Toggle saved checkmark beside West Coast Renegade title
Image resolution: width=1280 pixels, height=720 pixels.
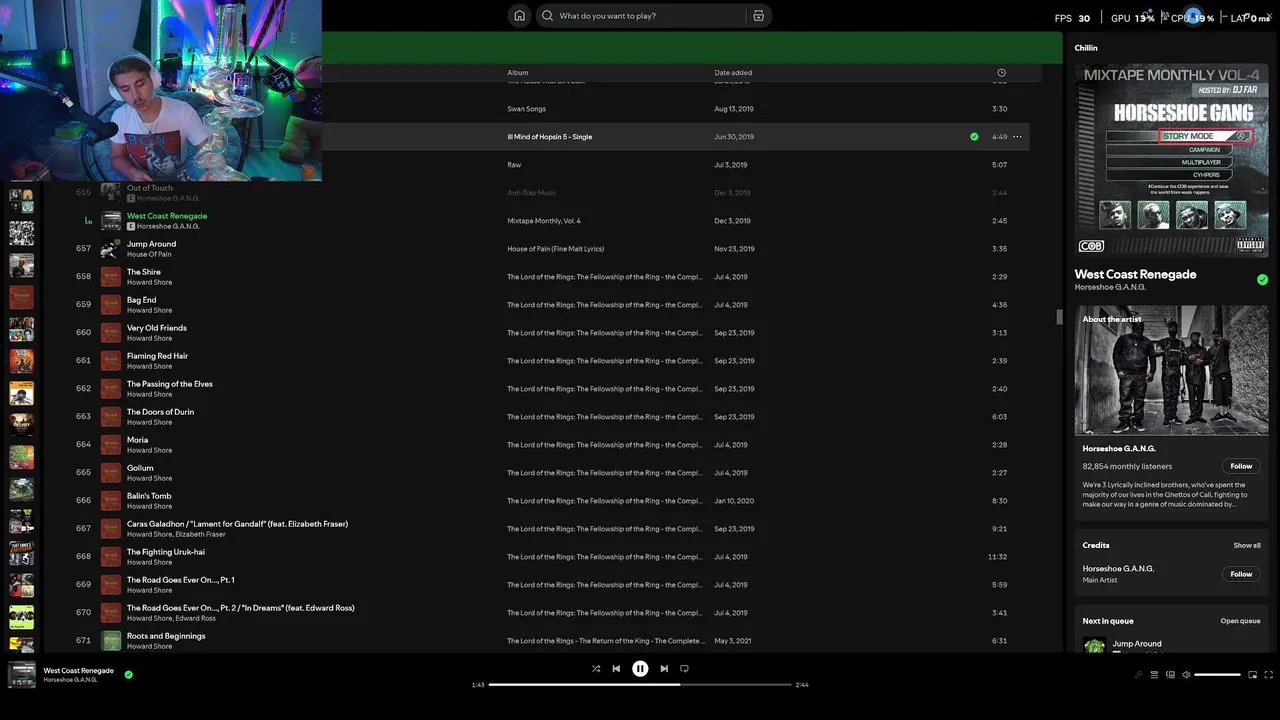(1262, 280)
